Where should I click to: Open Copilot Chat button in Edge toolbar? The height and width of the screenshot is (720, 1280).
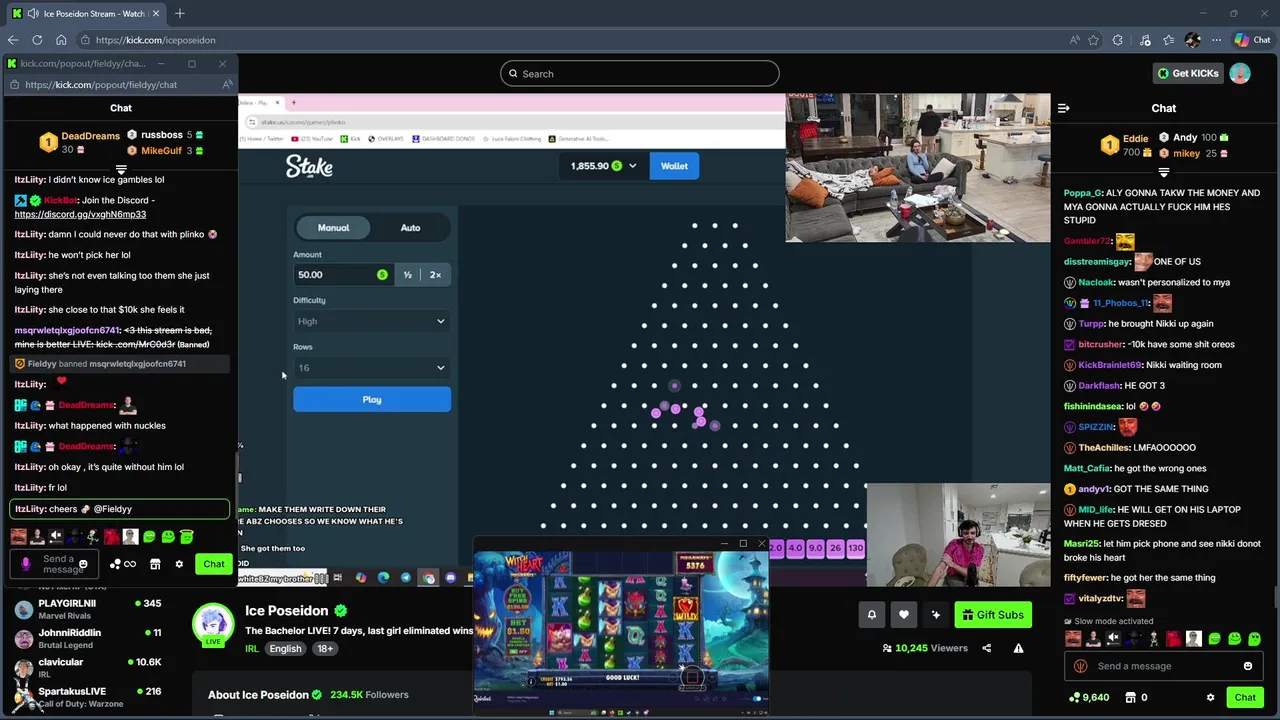(x=1253, y=40)
